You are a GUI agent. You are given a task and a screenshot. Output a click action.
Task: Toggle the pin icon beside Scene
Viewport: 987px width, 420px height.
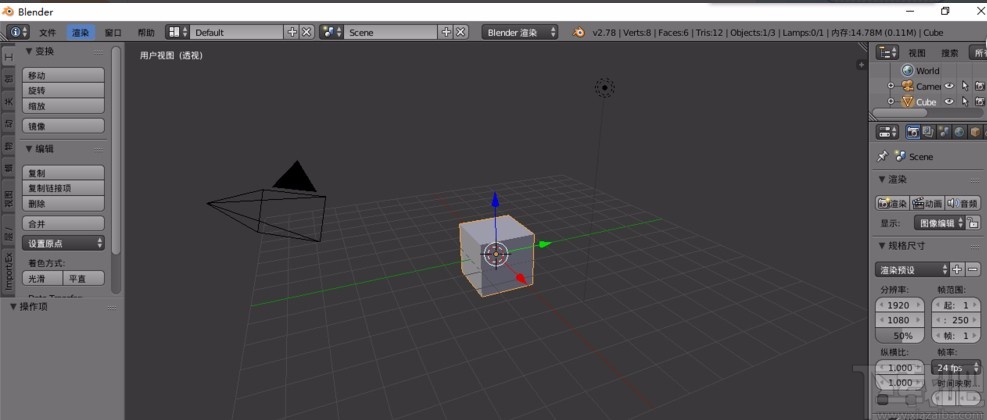pos(883,156)
